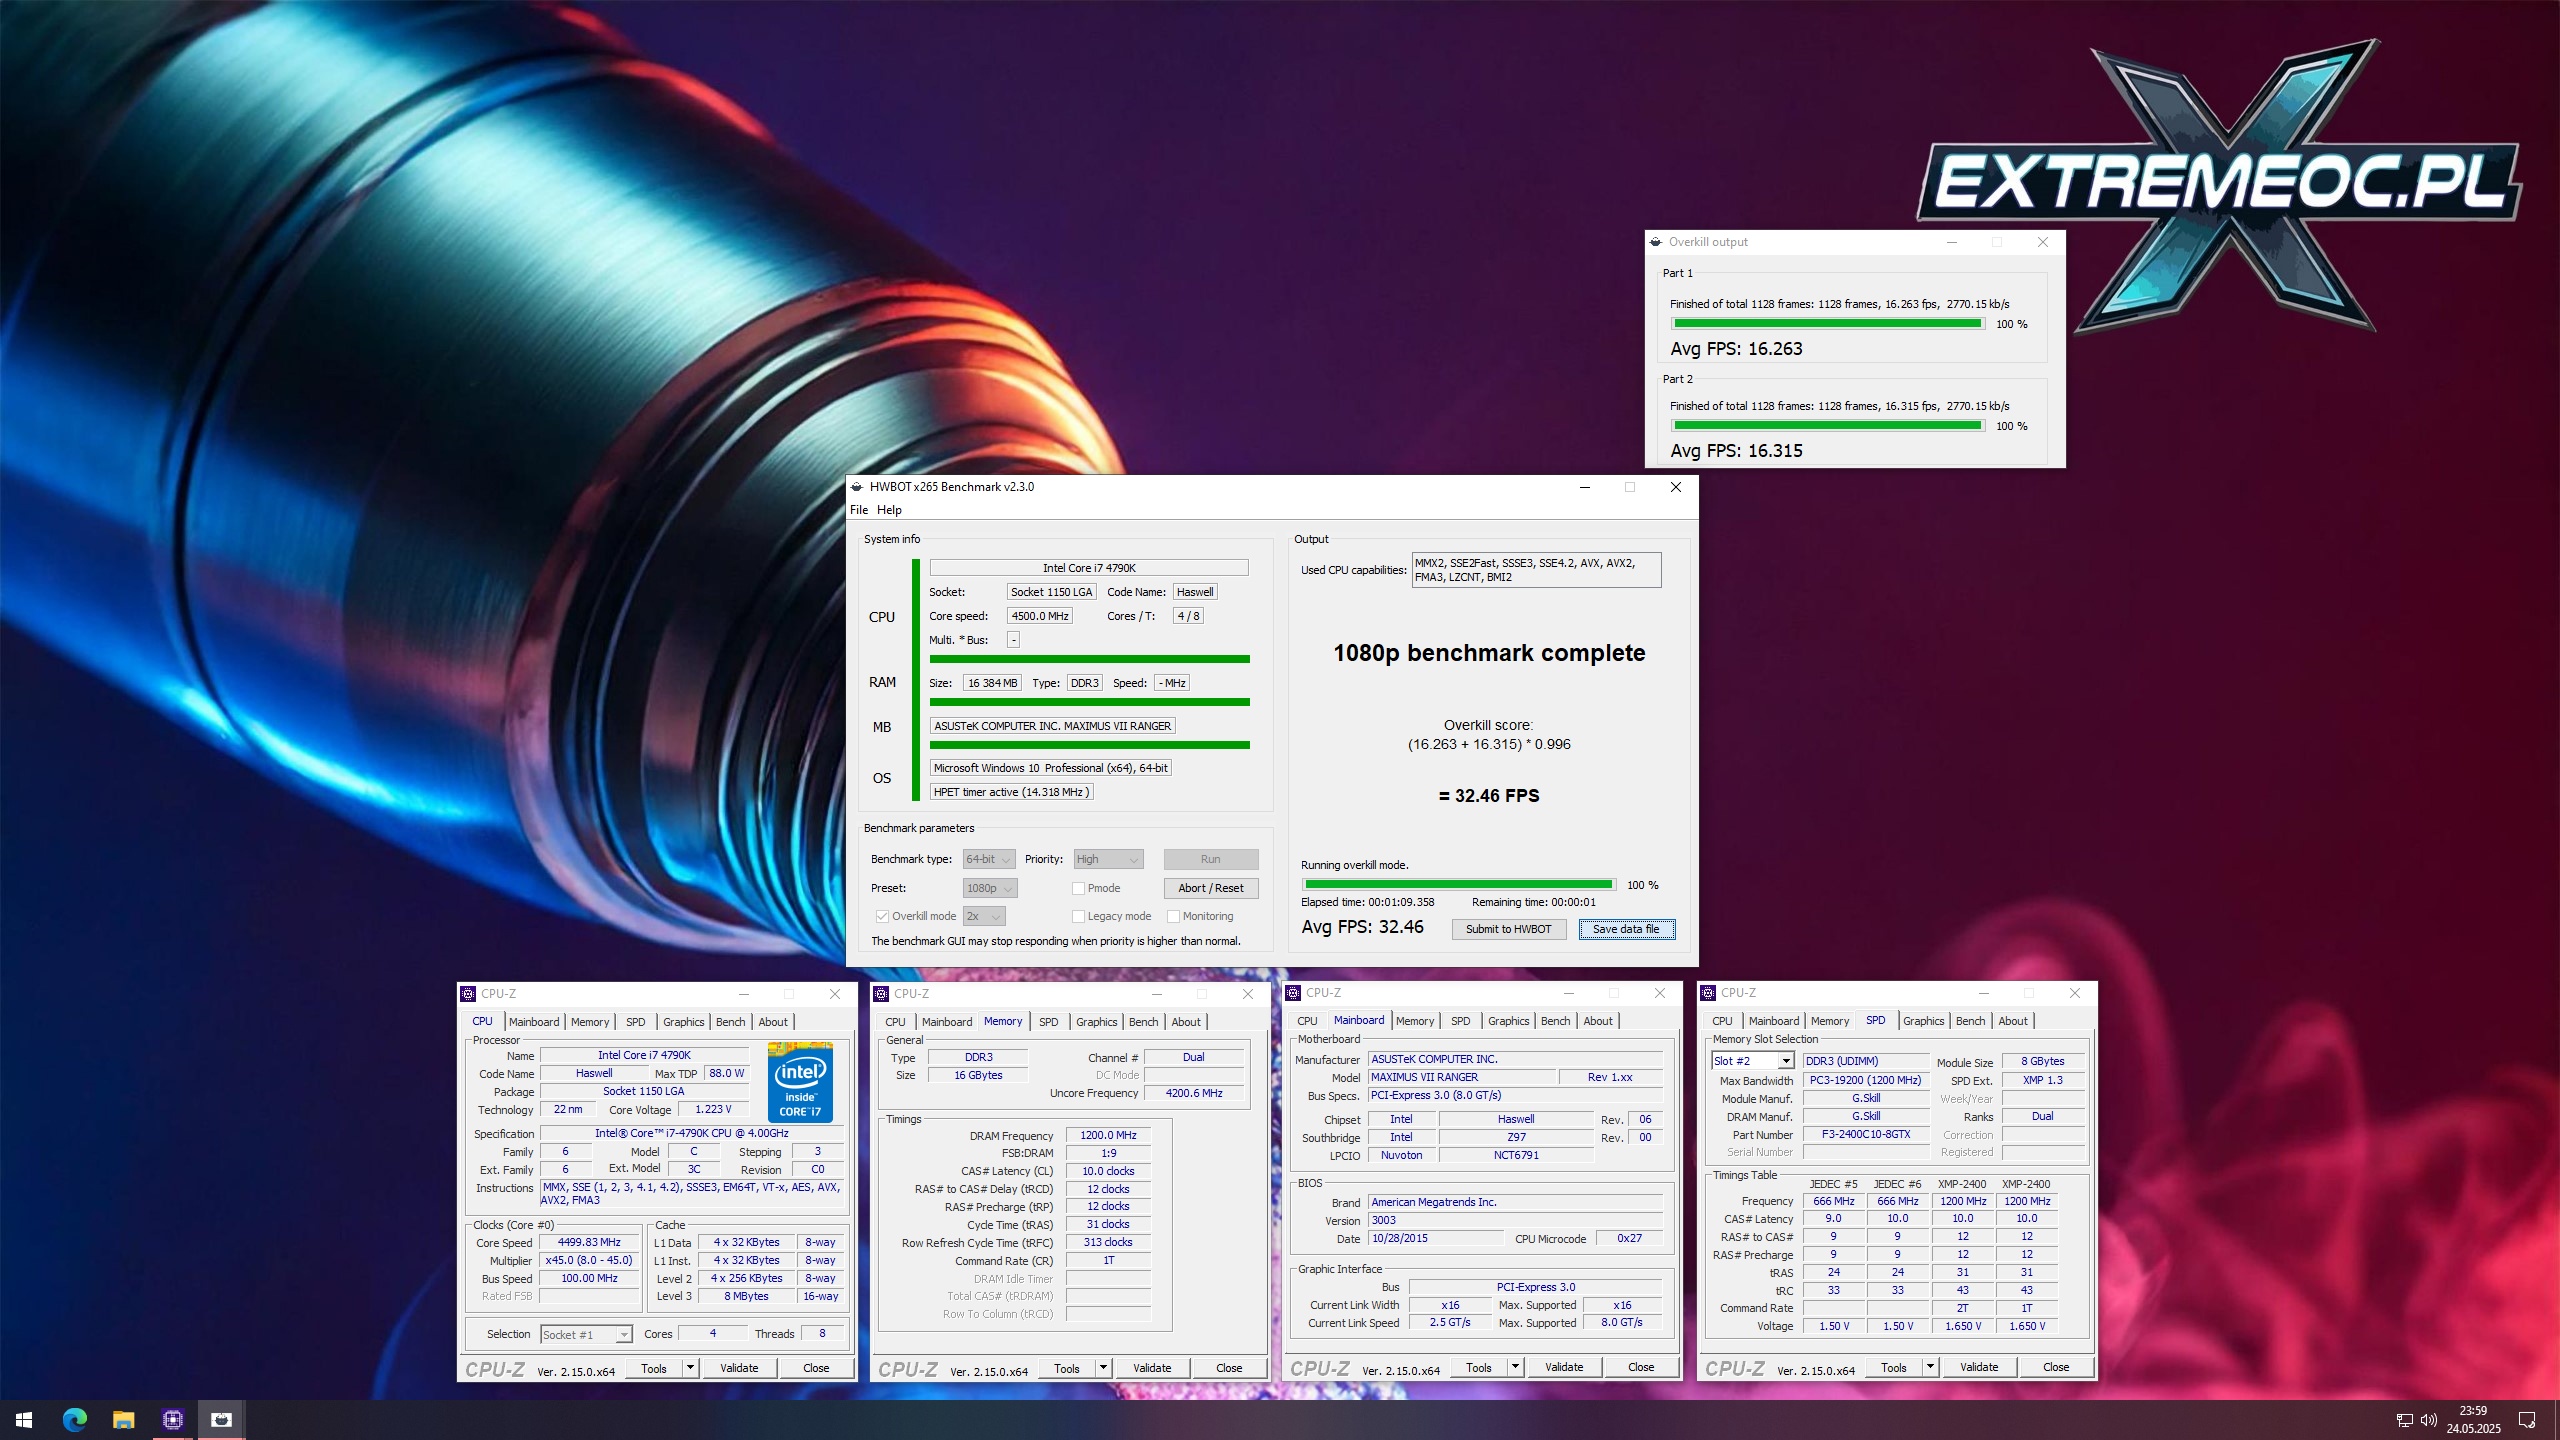2560x1440 pixels.
Task: Click the Submit to HWBOT button
Action: pyautogui.click(x=1508, y=929)
